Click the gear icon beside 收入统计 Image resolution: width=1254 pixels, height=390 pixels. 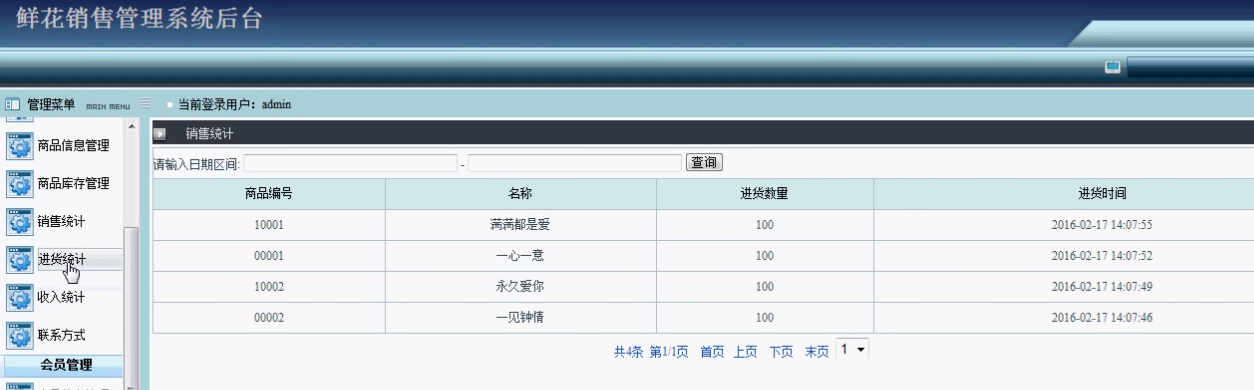point(20,298)
